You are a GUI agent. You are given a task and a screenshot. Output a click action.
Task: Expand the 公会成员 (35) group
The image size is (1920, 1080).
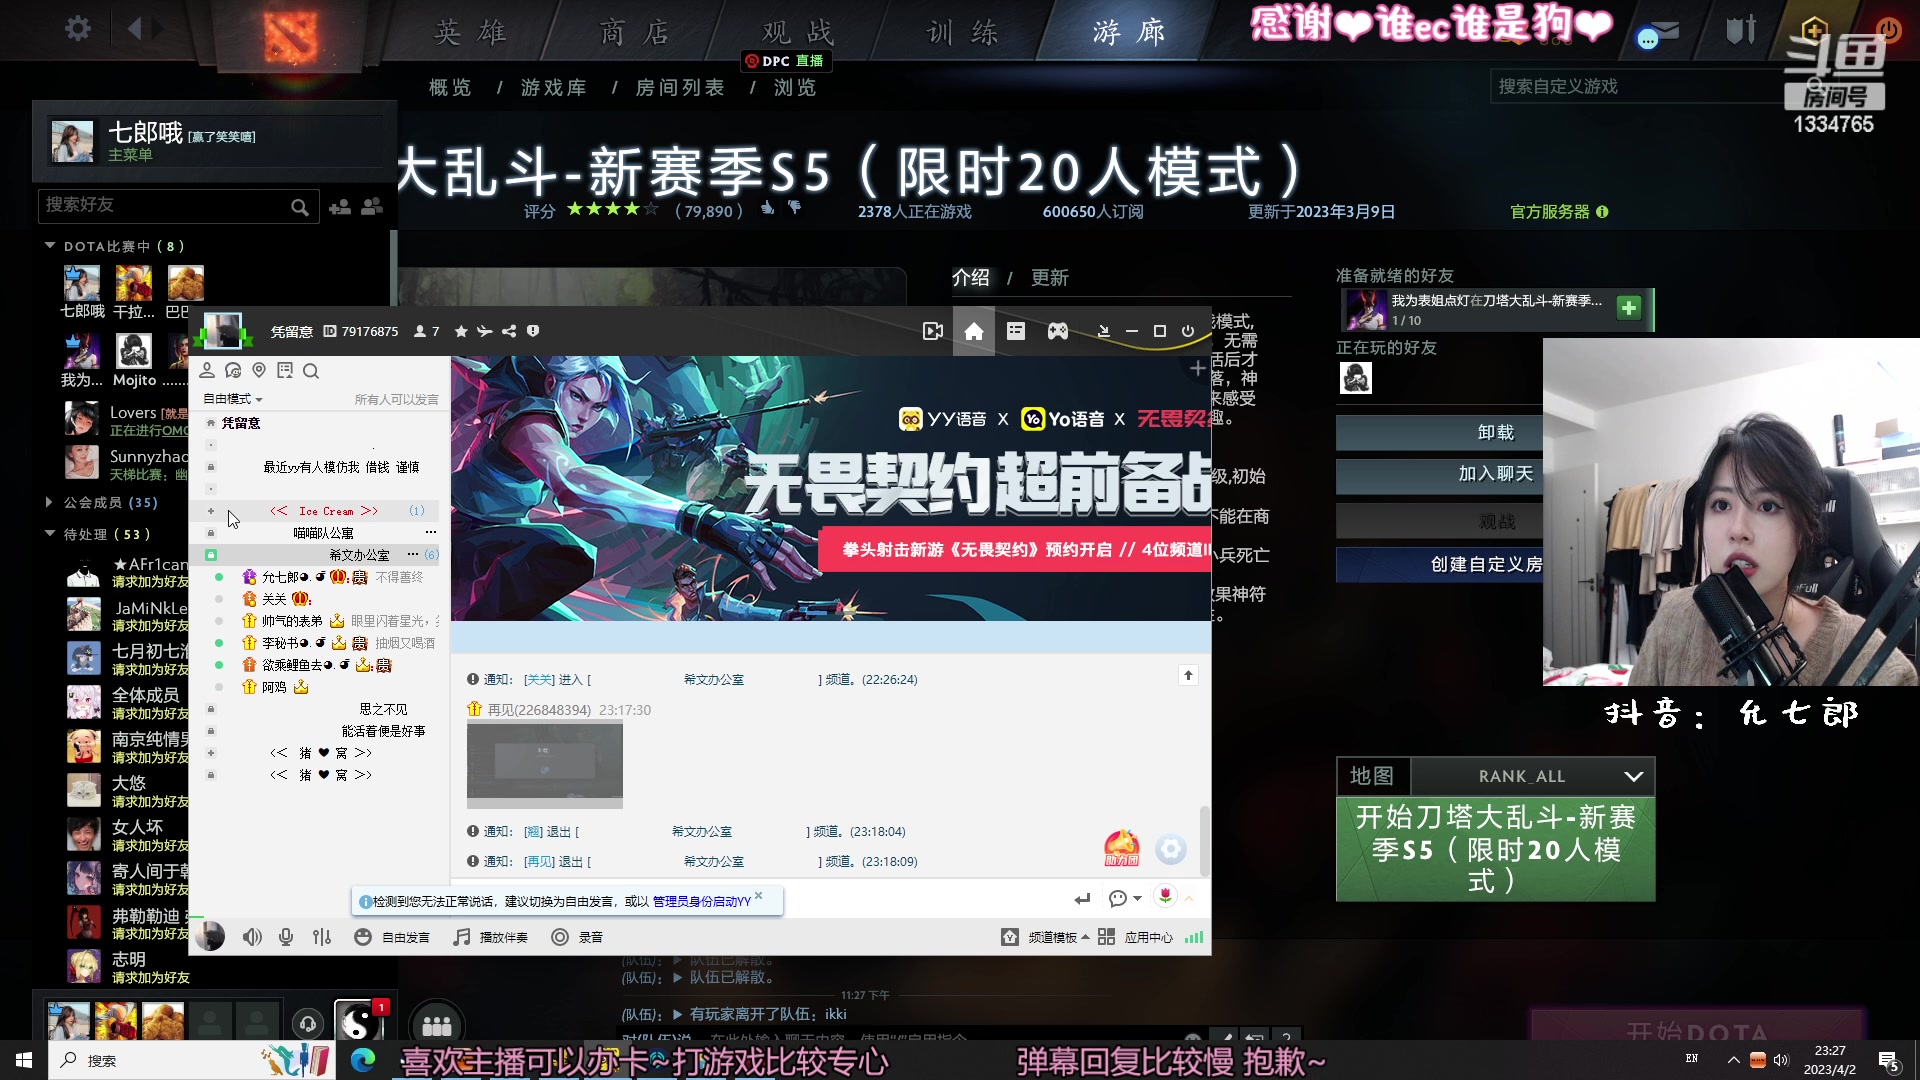49,502
